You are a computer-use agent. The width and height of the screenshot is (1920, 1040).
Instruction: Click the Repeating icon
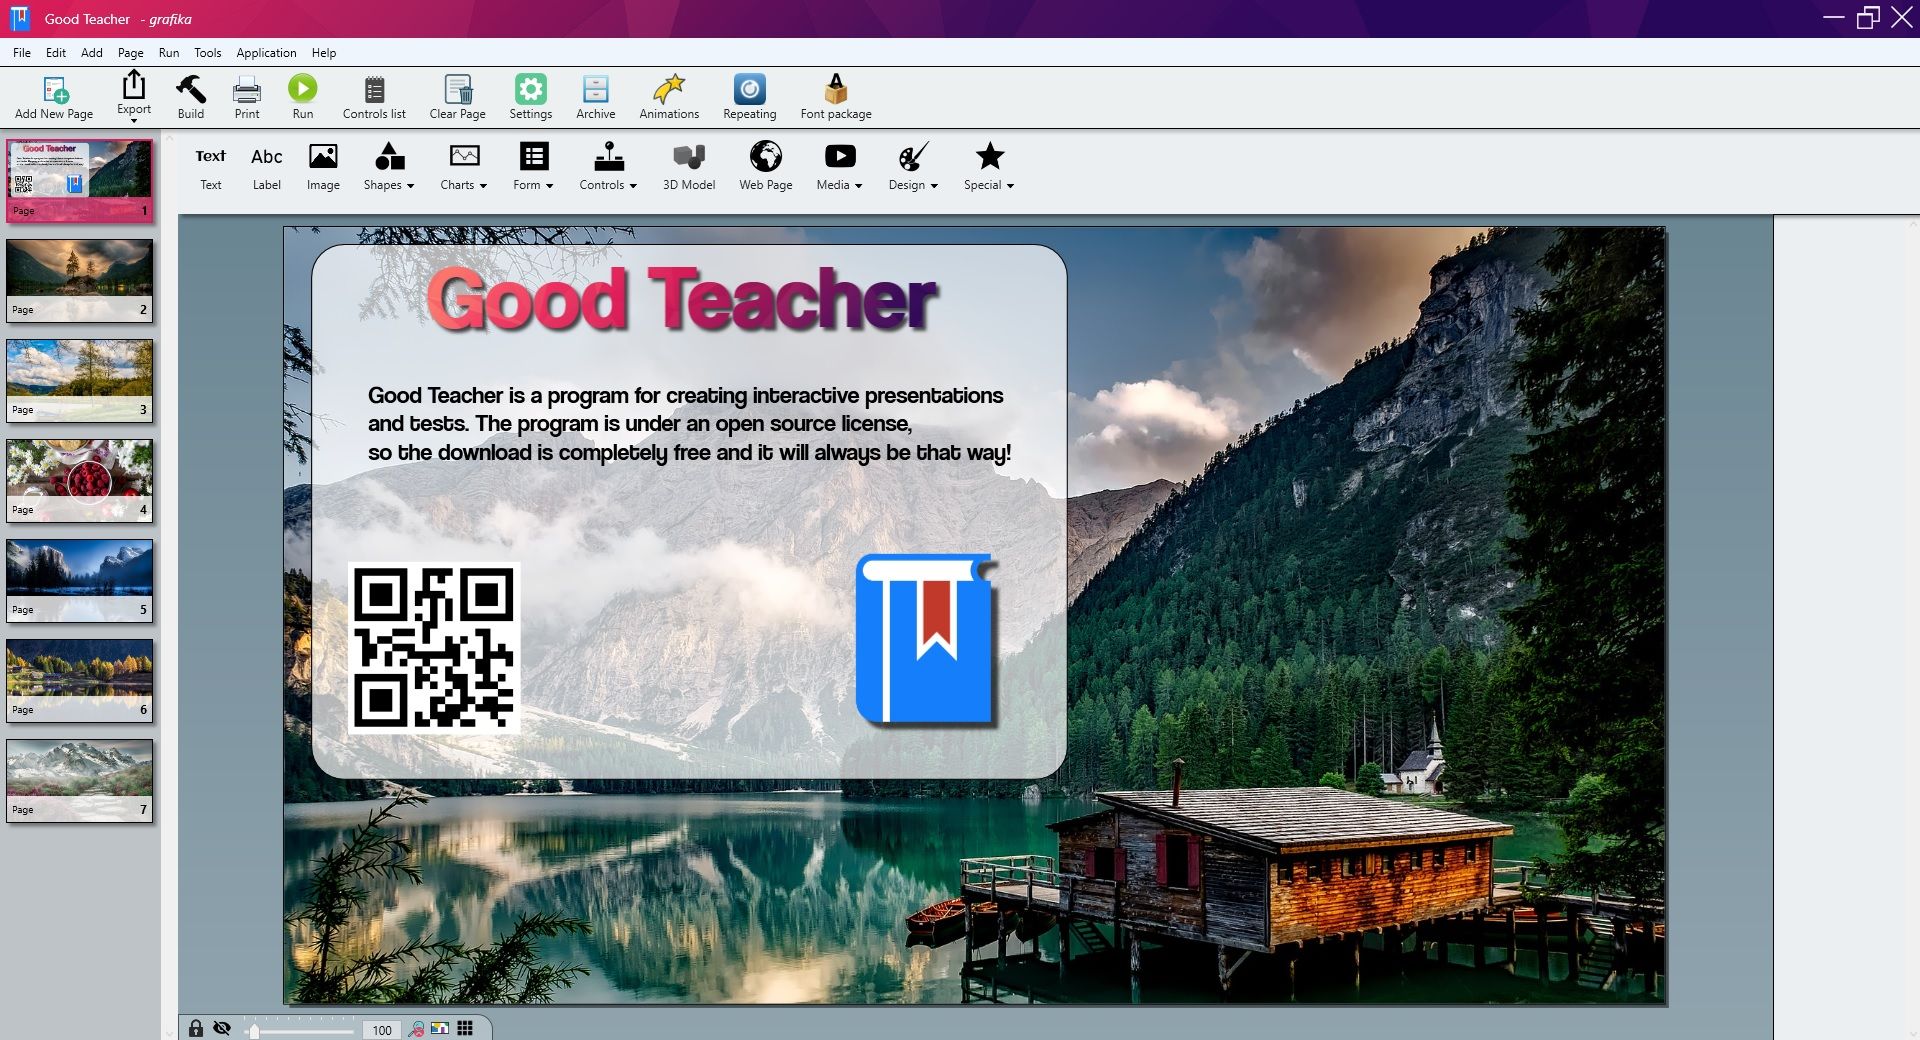click(749, 97)
